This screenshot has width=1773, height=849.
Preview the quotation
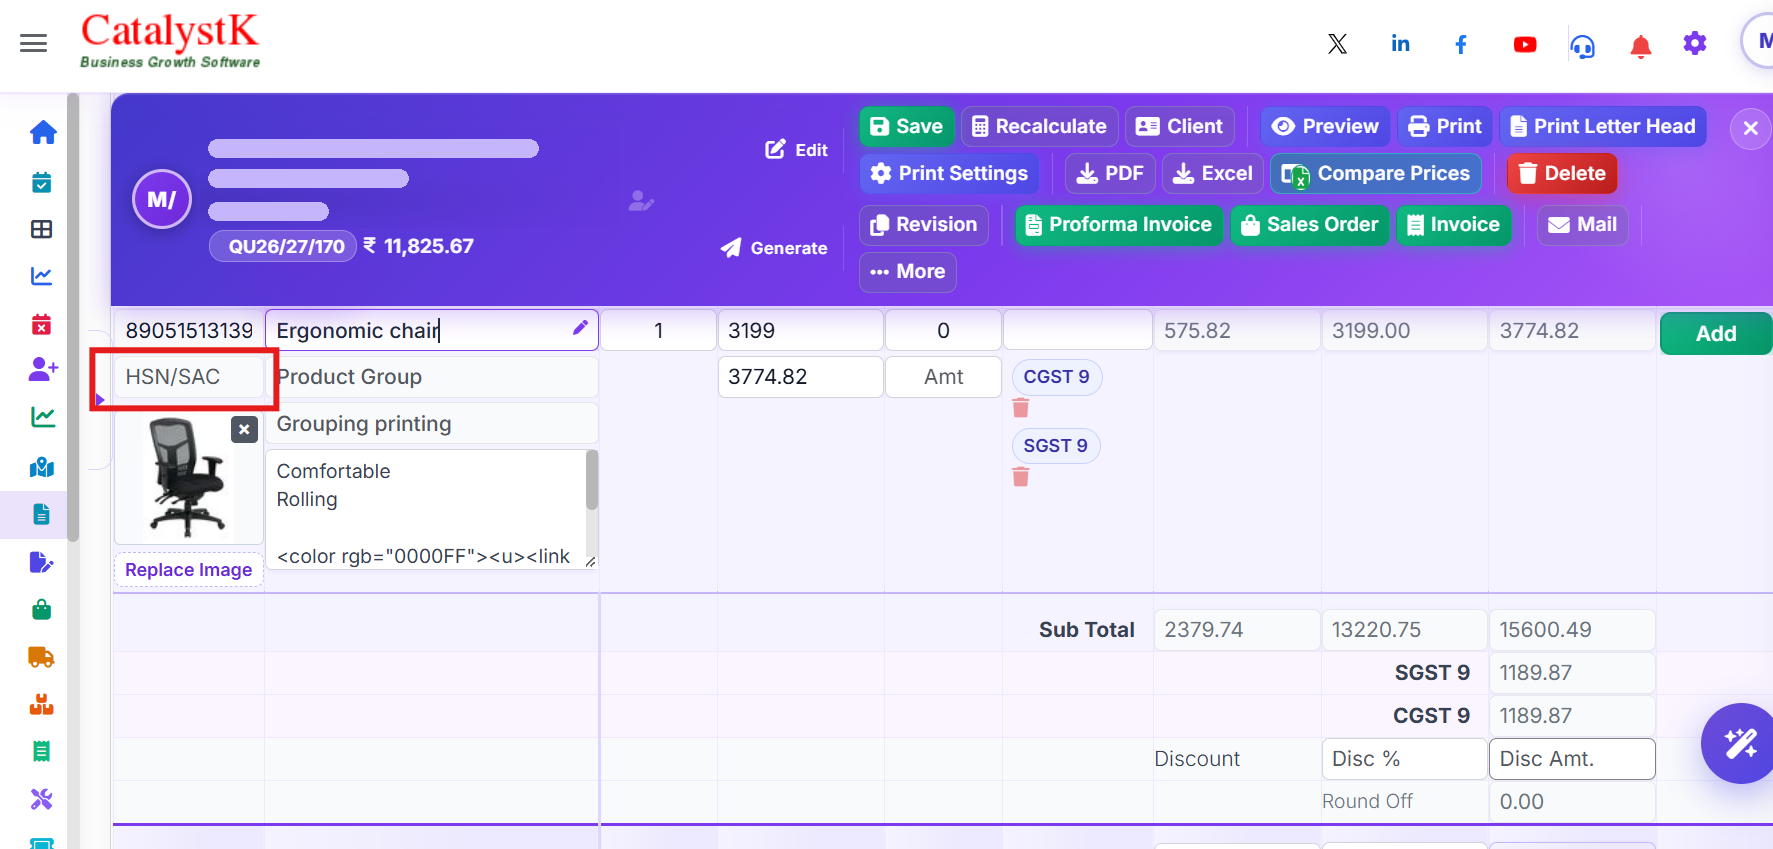[x=1325, y=127]
